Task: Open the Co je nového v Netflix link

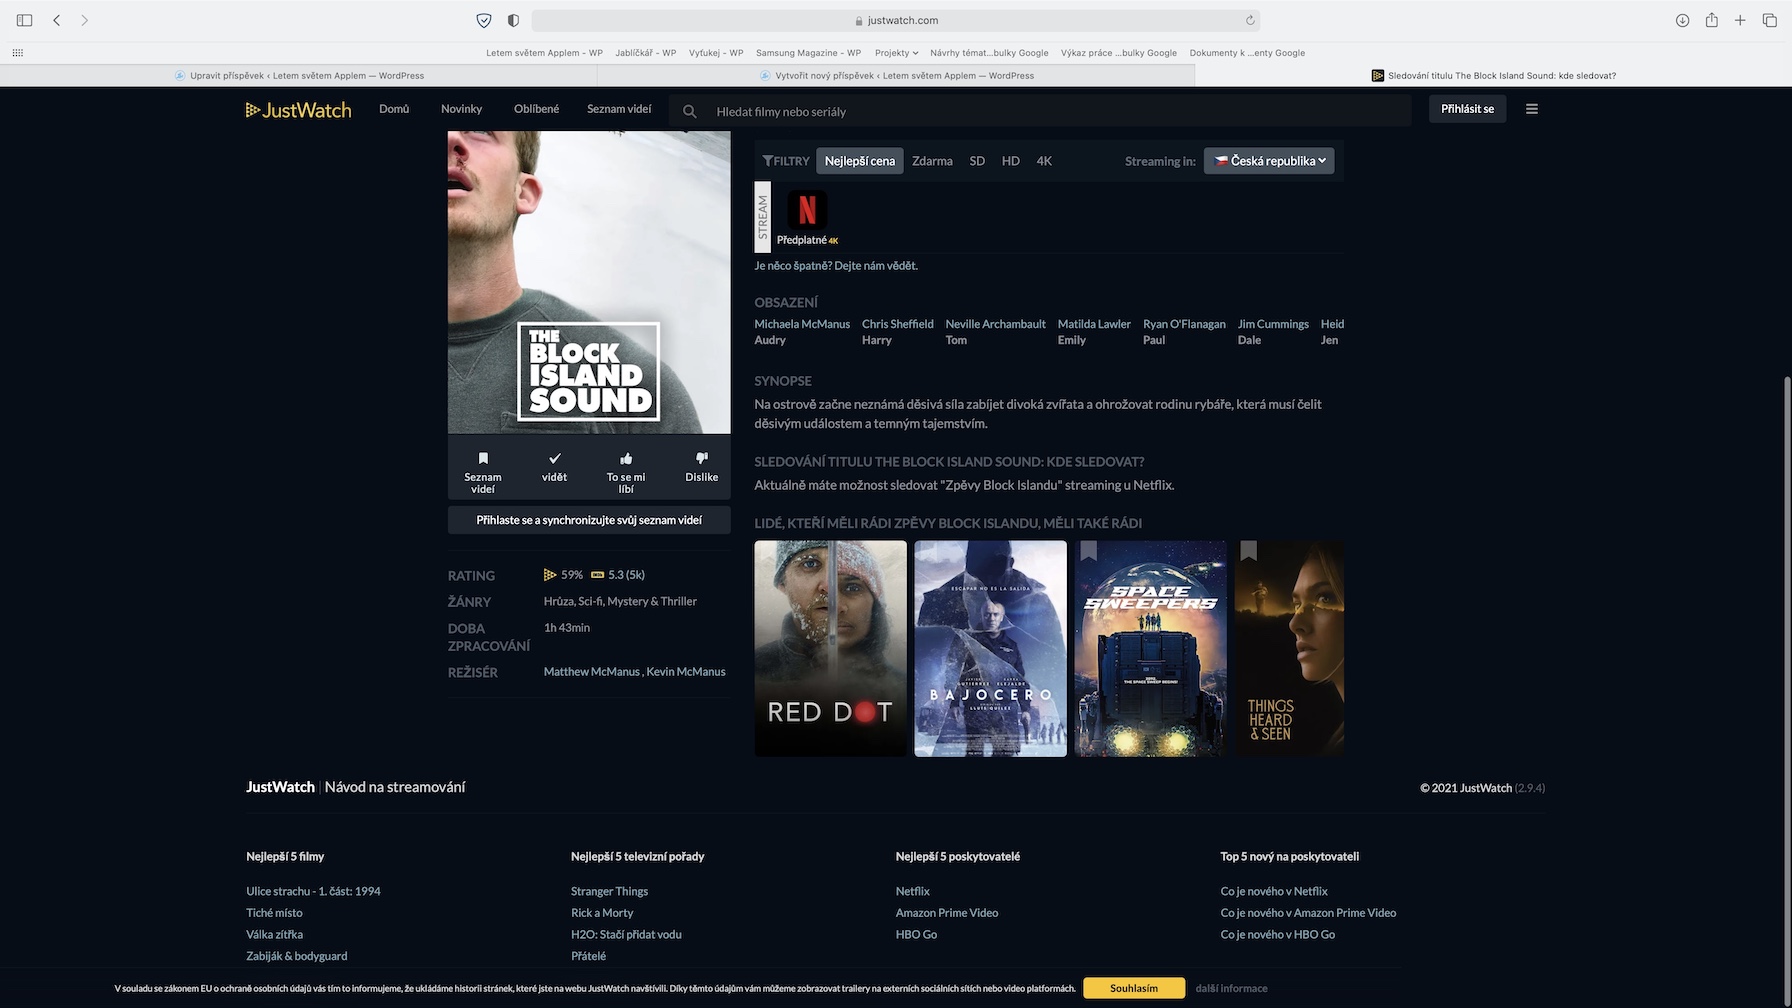Action: pos(1274,891)
